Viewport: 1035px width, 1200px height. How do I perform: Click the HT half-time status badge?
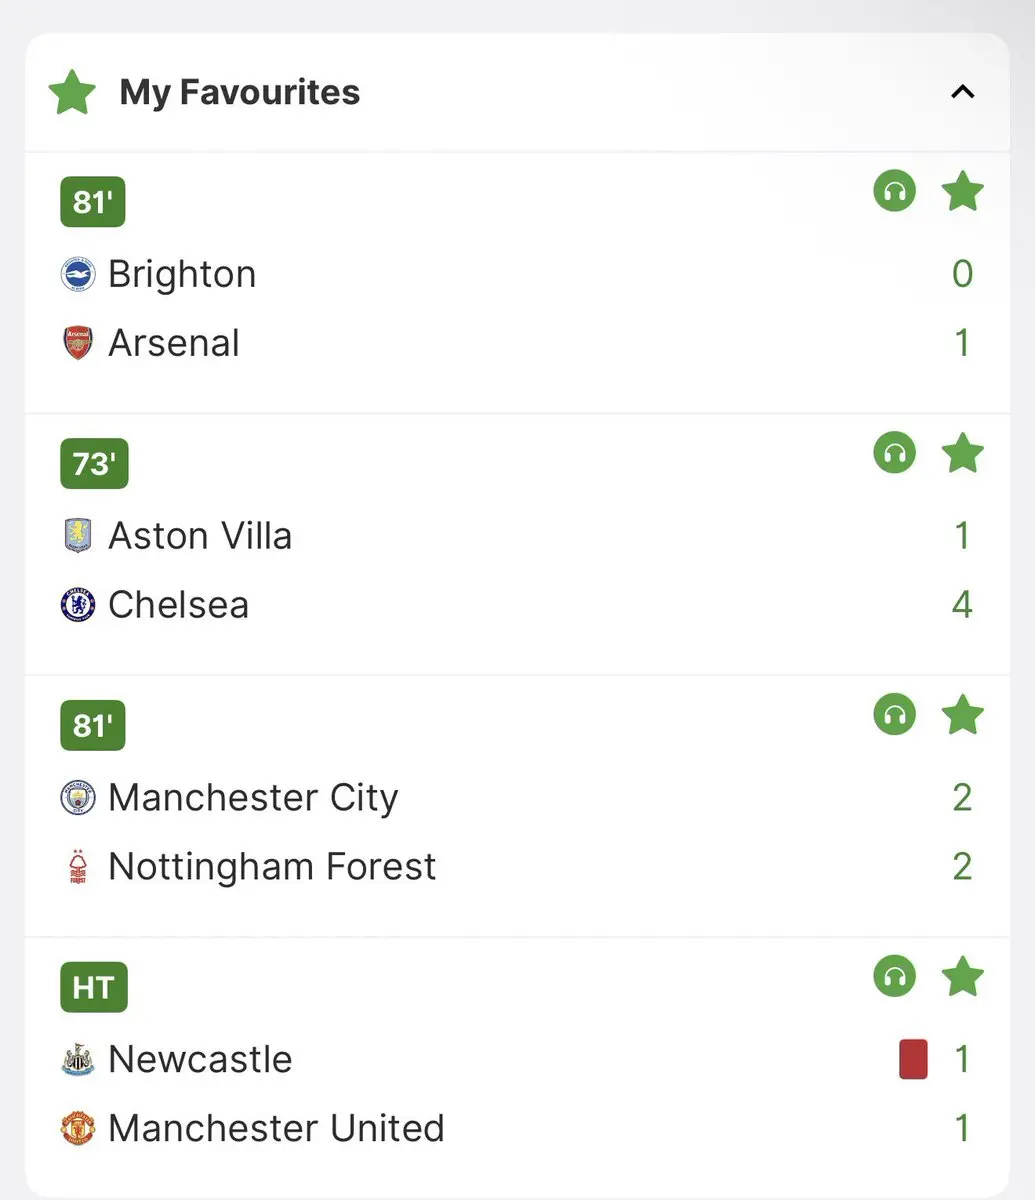pos(94,988)
